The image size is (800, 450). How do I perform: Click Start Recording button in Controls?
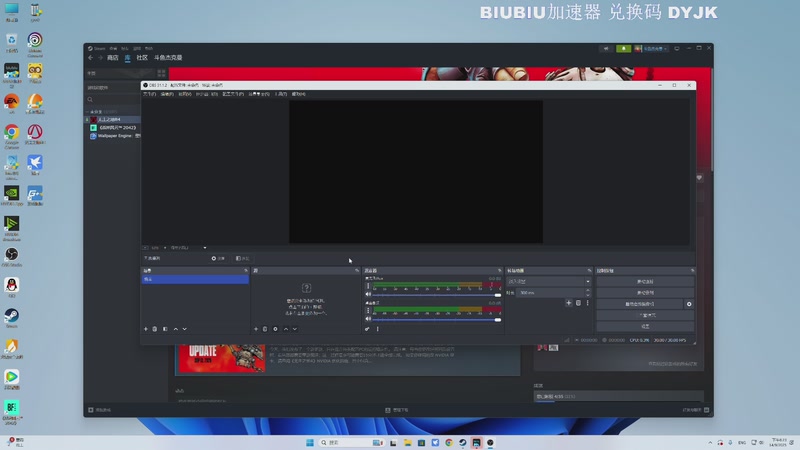point(645,293)
